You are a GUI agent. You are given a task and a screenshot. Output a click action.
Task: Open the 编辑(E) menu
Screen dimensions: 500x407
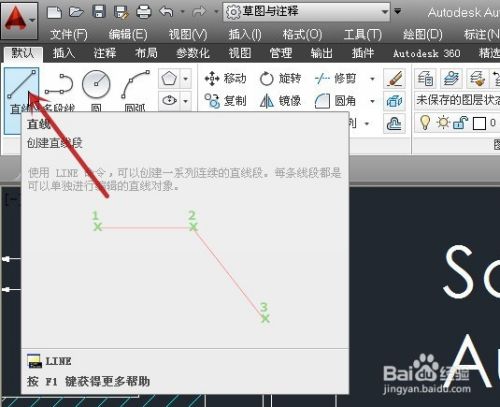pos(128,34)
